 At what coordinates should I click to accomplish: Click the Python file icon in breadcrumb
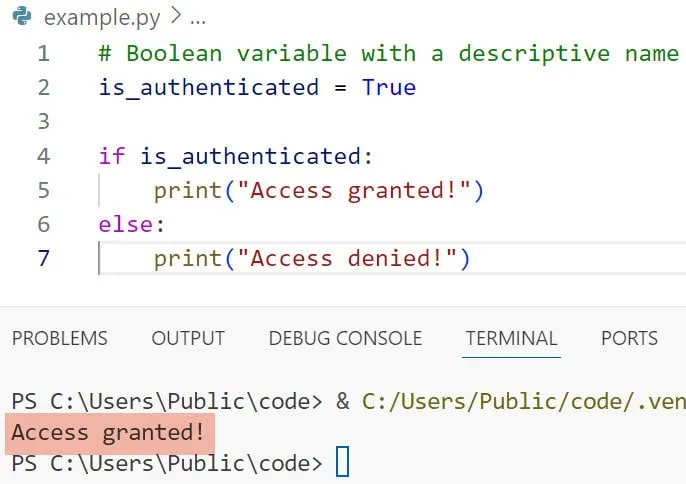pyautogui.click(x=19, y=18)
